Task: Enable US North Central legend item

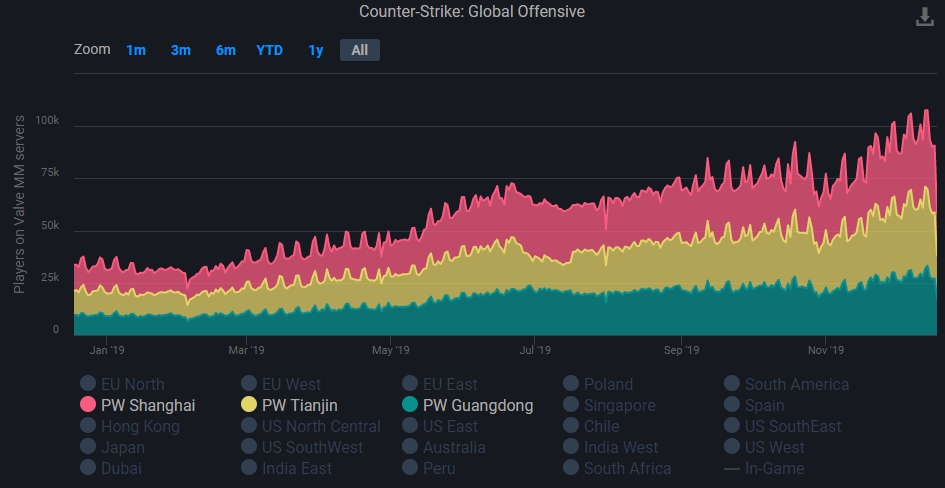Action: point(311,427)
